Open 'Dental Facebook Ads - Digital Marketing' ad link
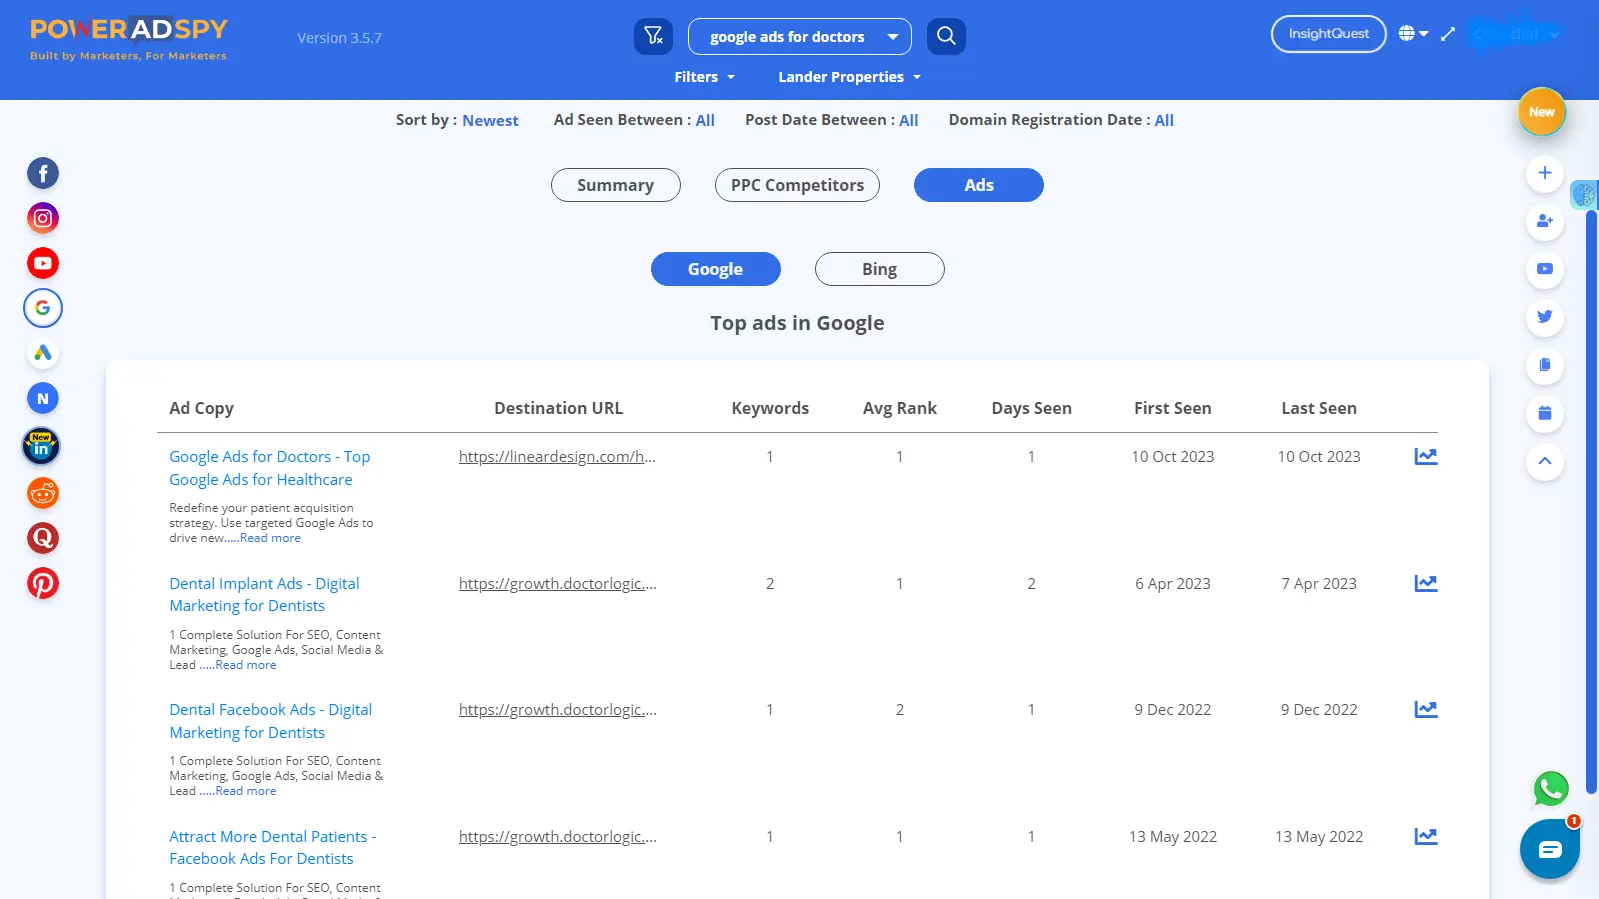 [270, 721]
